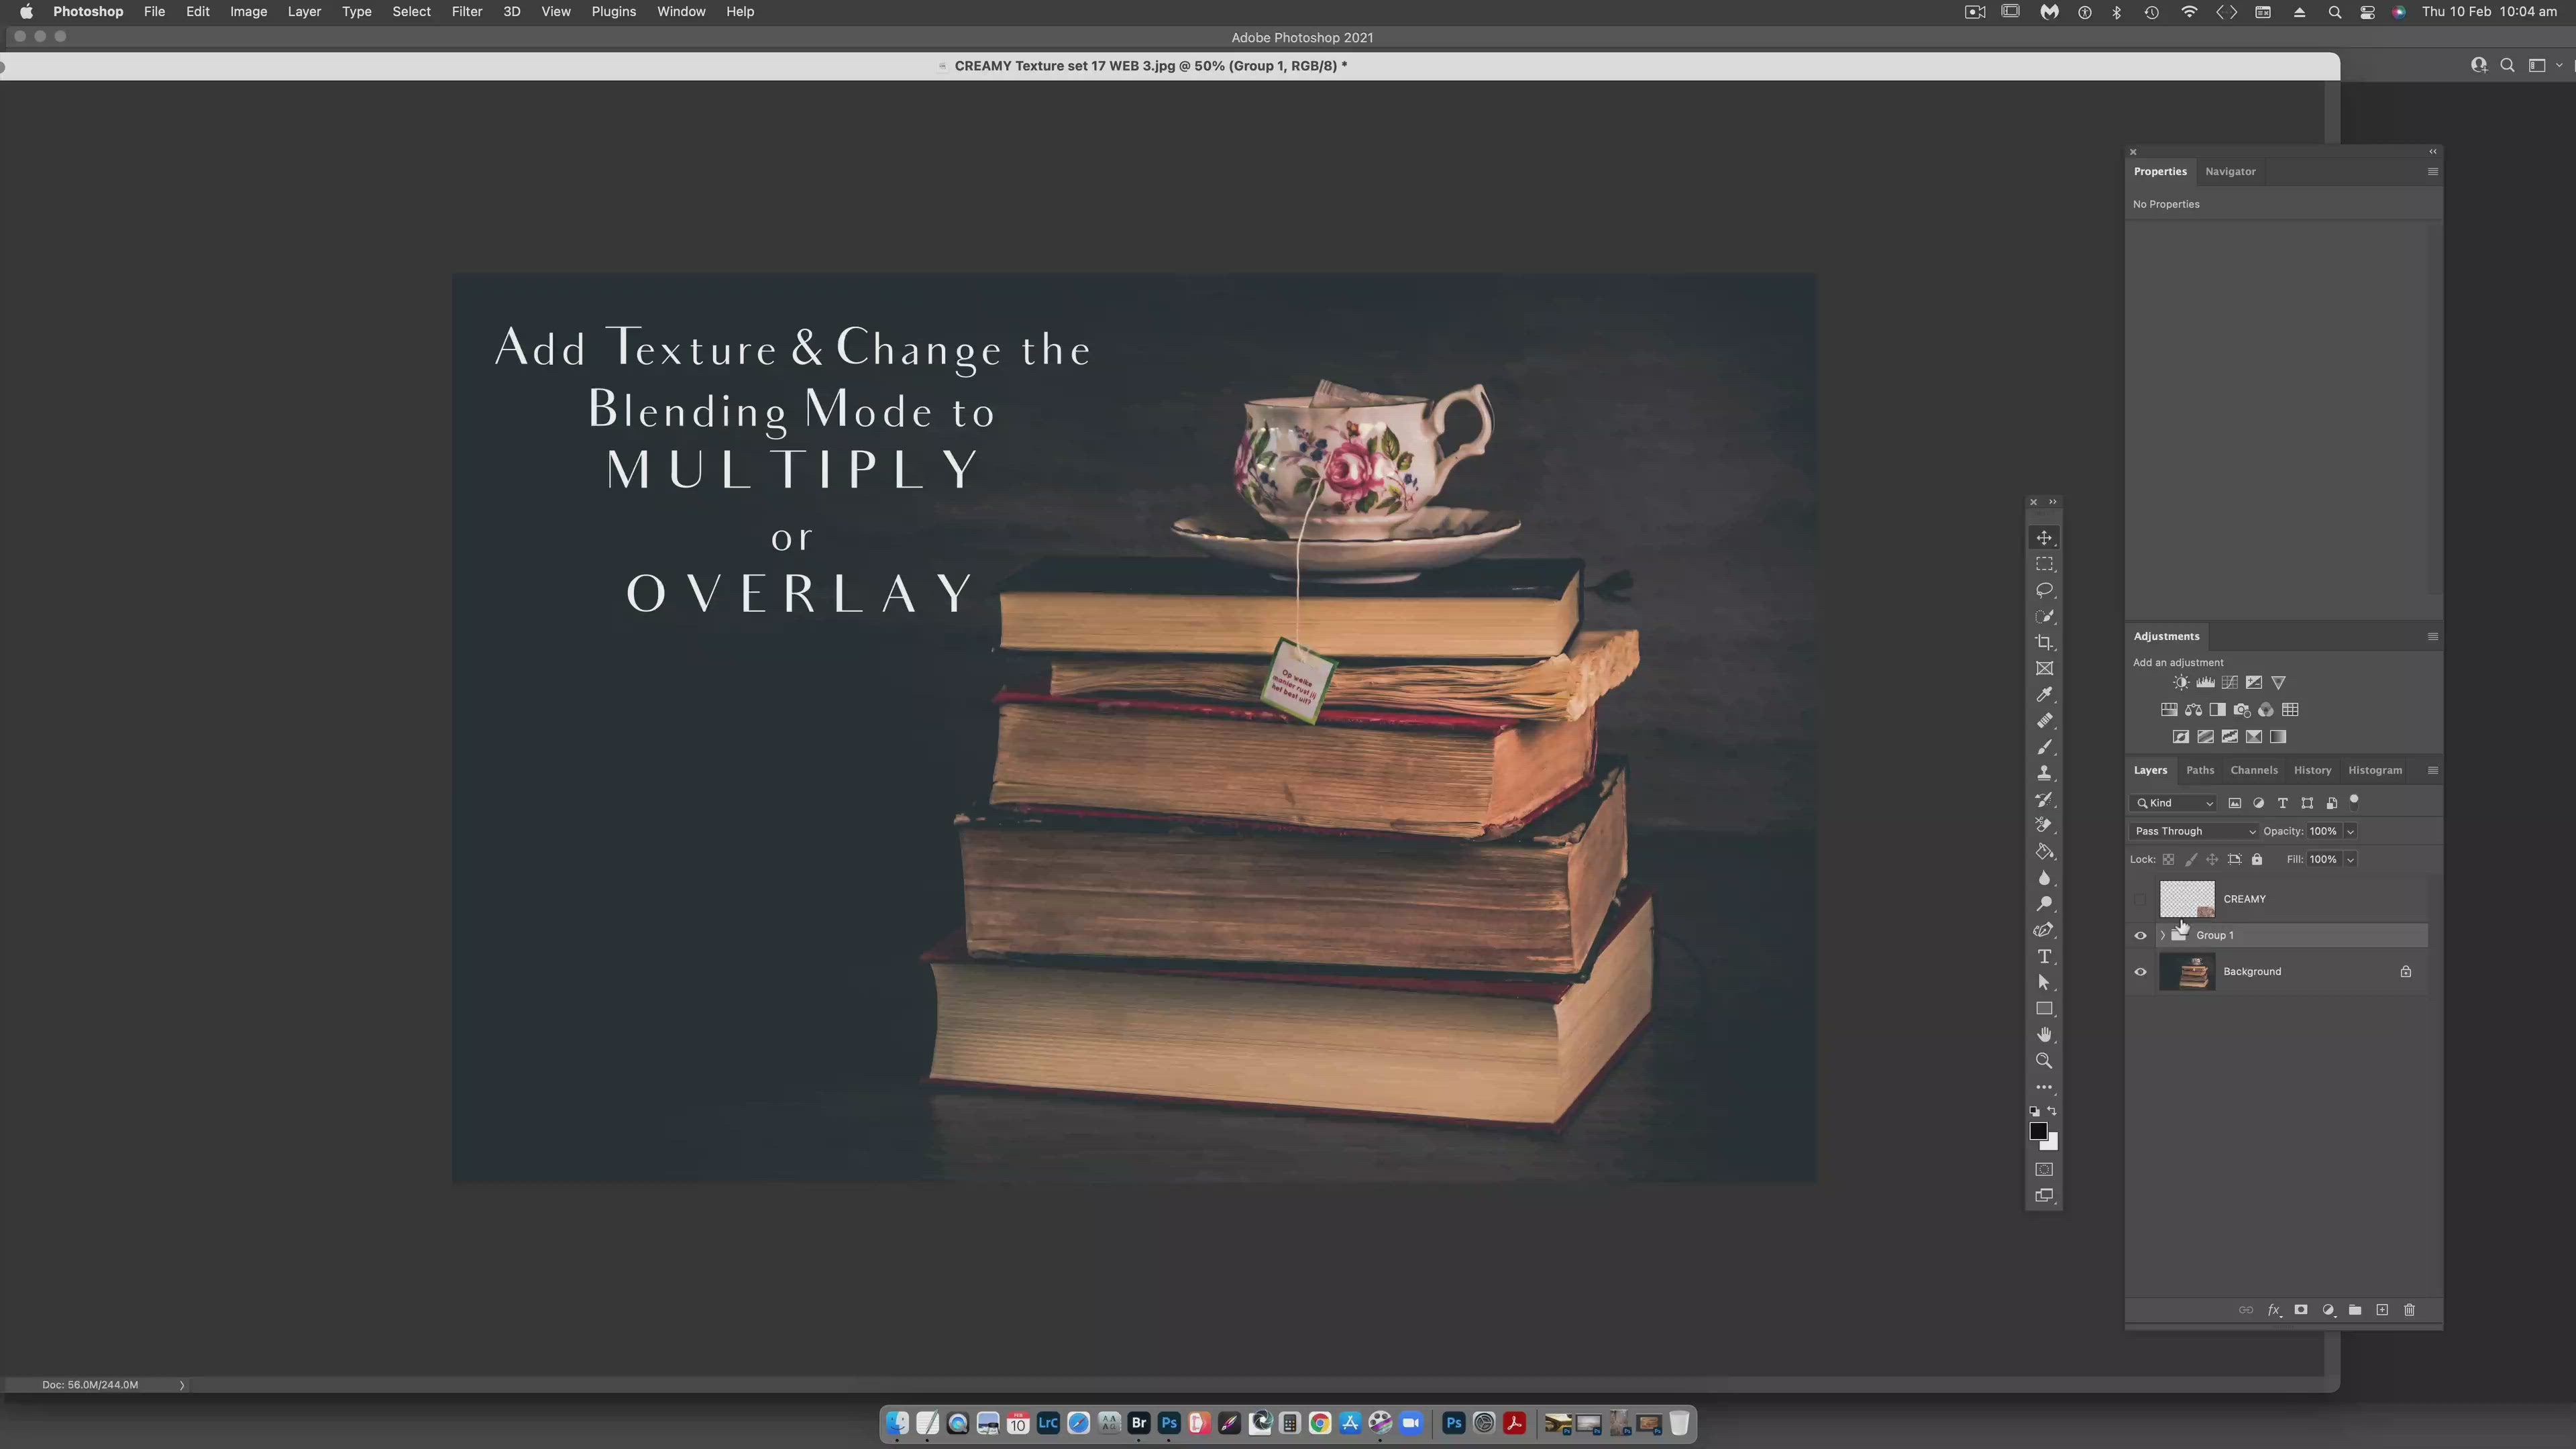2576x1449 pixels.
Task: Select the Lasso tool
Action: click(2044, 590)
